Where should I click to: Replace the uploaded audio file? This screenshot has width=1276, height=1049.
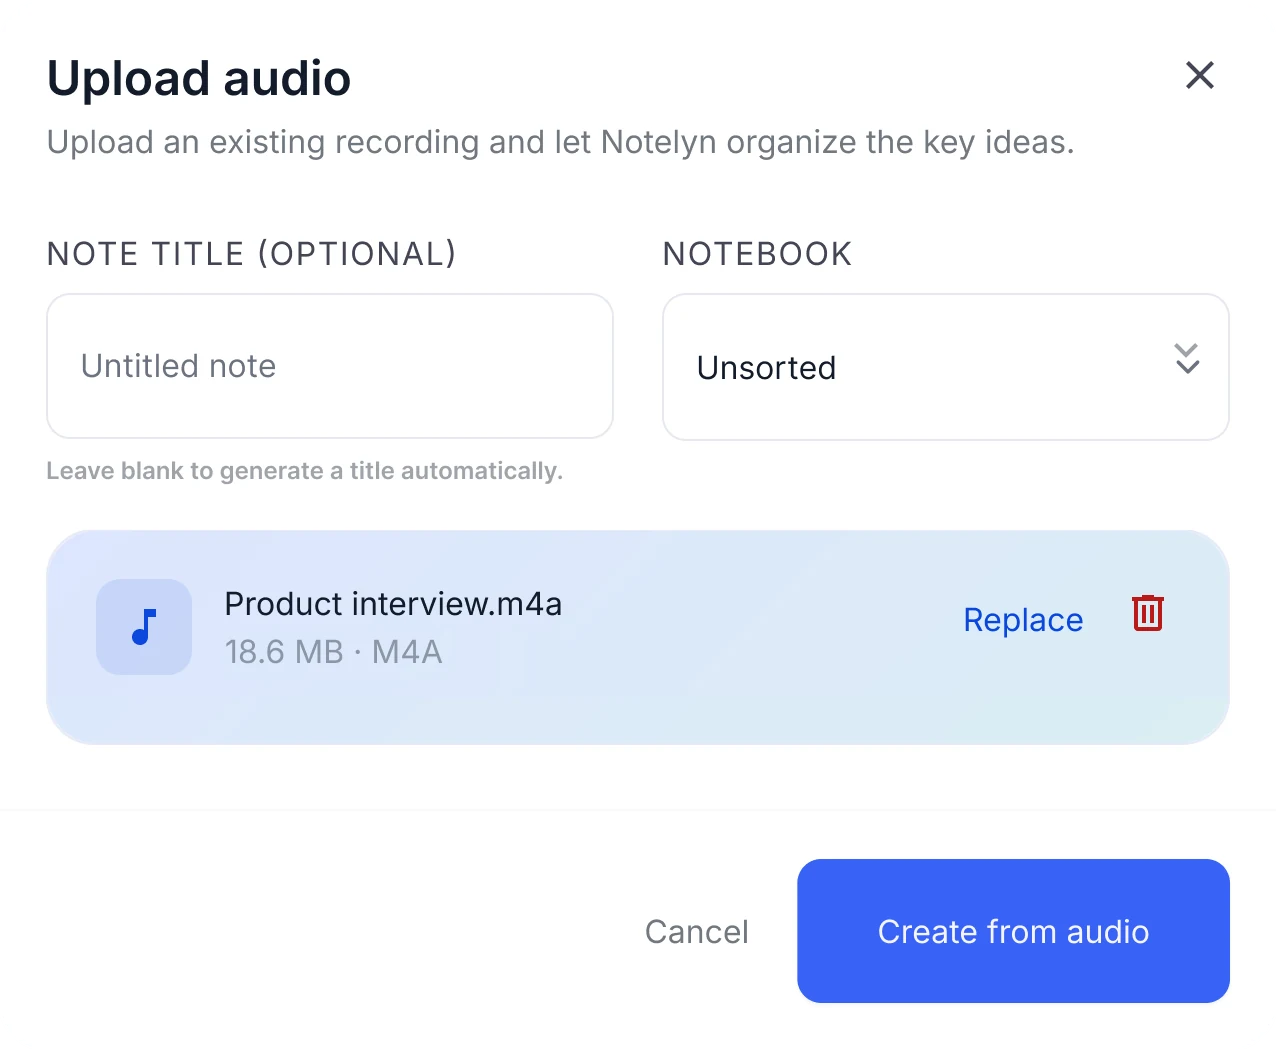click(1023, 620)
